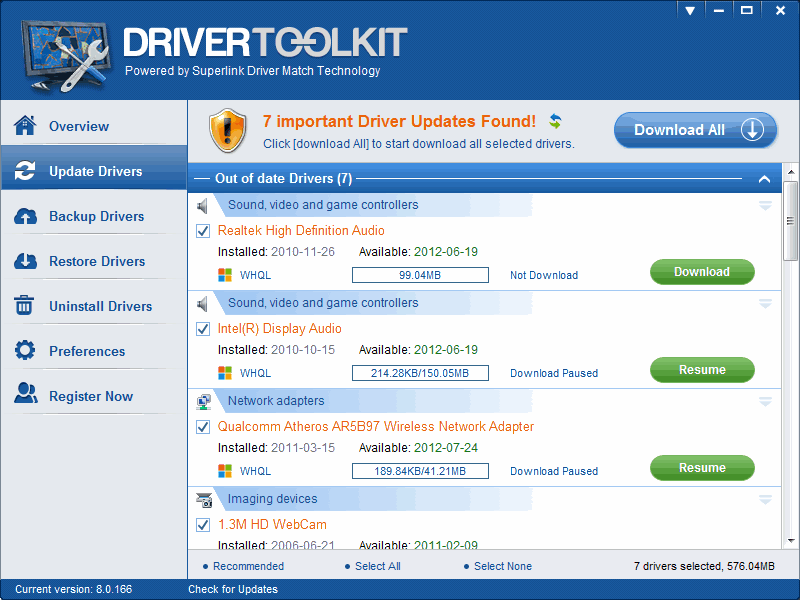Click the green refresh arrows icon
Image resolution: width=800 pixels, height=600 pixels.
(555, 121)
